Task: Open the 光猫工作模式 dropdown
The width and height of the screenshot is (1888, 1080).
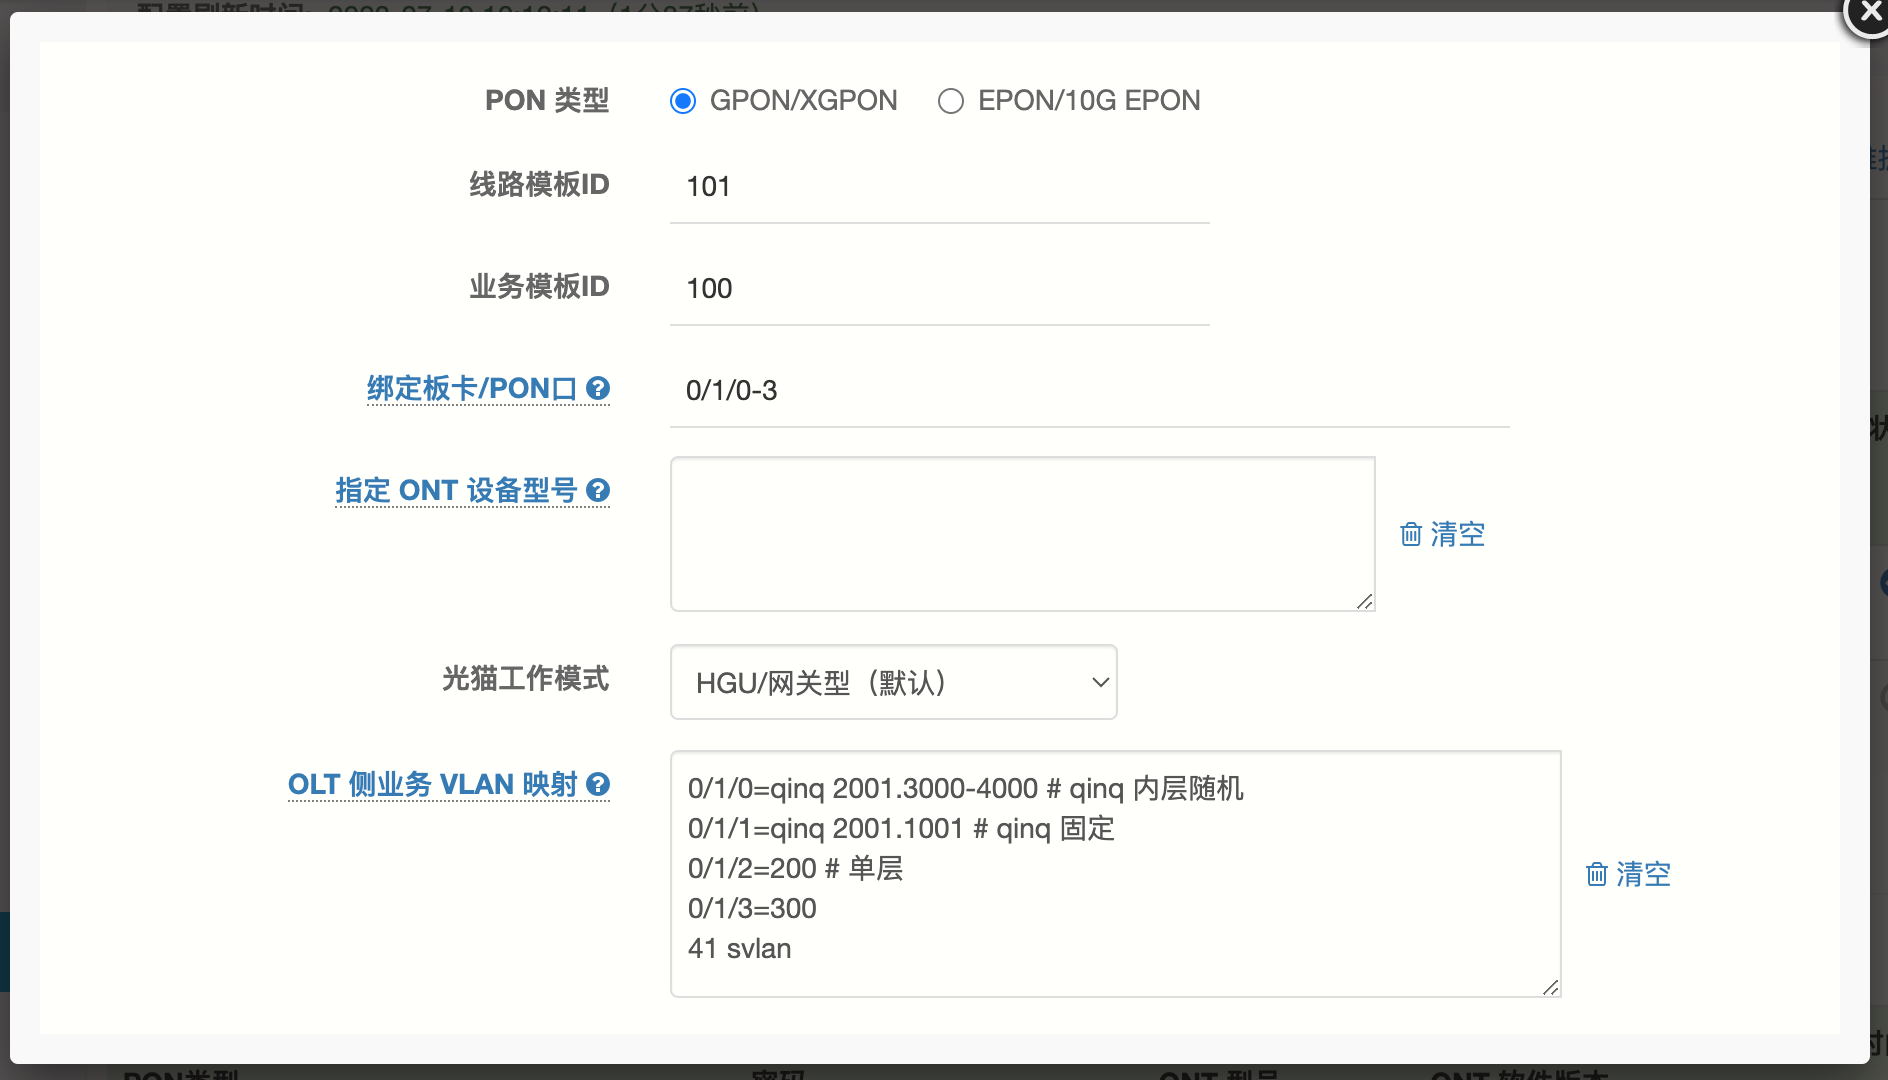Action: 893,682
